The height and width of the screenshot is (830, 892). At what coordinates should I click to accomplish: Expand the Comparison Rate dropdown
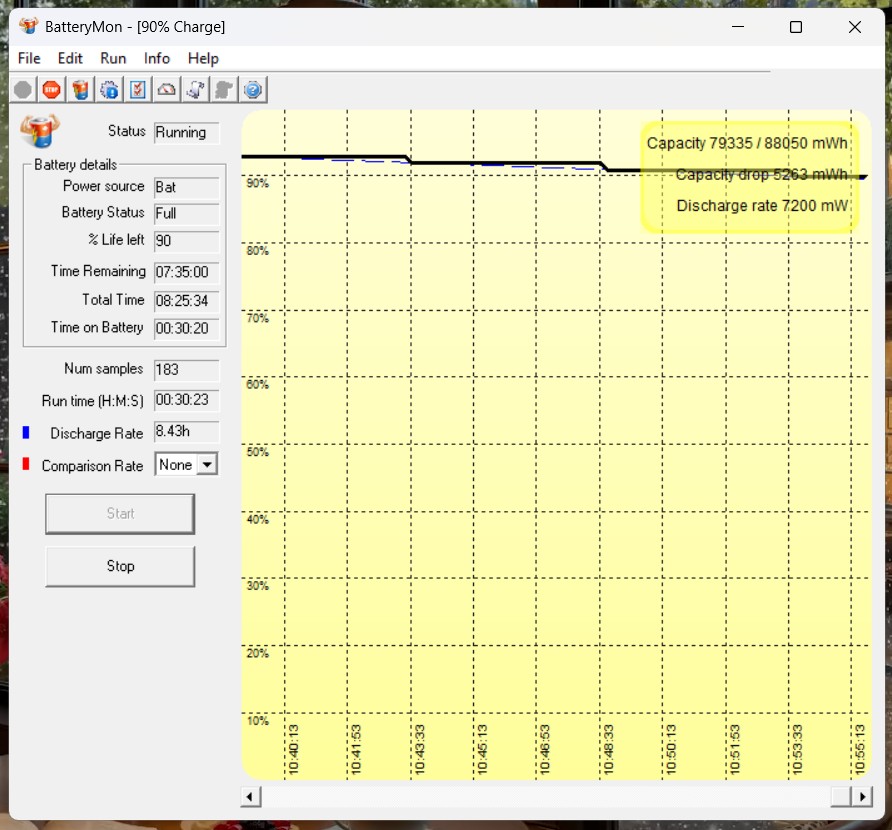click(208, 465)
